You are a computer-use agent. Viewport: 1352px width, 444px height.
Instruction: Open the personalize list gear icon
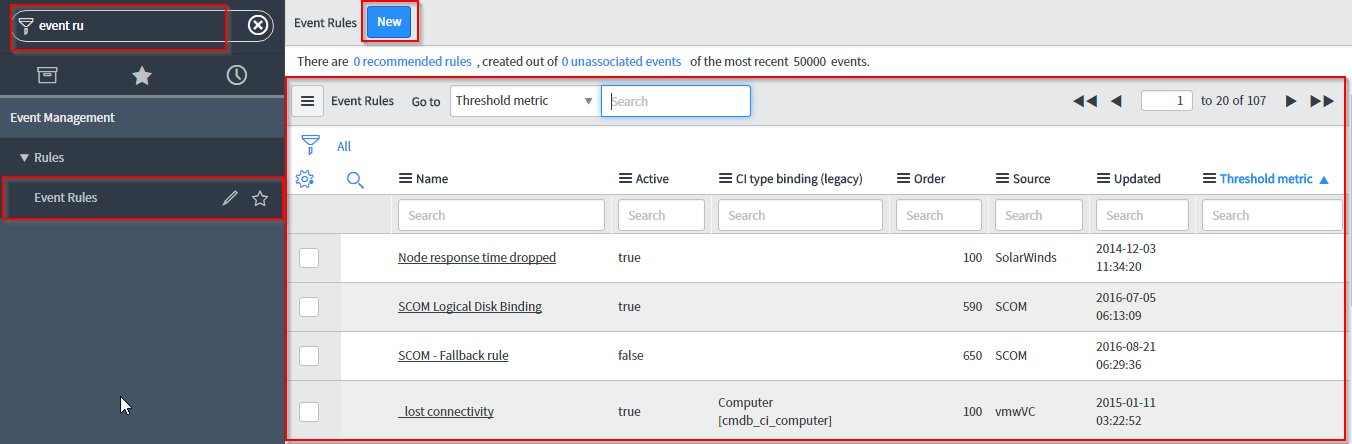[x=306, y=179]
